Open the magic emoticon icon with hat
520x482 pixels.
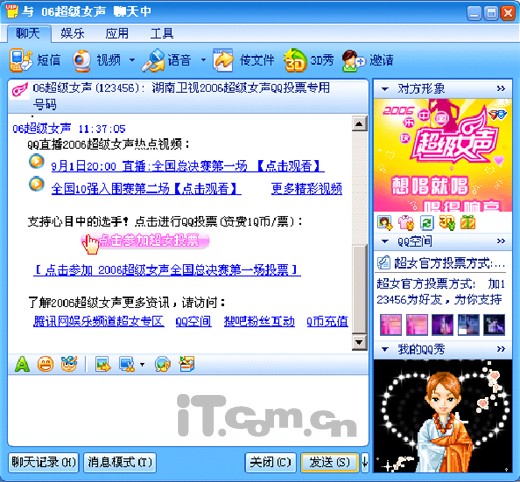point(69,364)
